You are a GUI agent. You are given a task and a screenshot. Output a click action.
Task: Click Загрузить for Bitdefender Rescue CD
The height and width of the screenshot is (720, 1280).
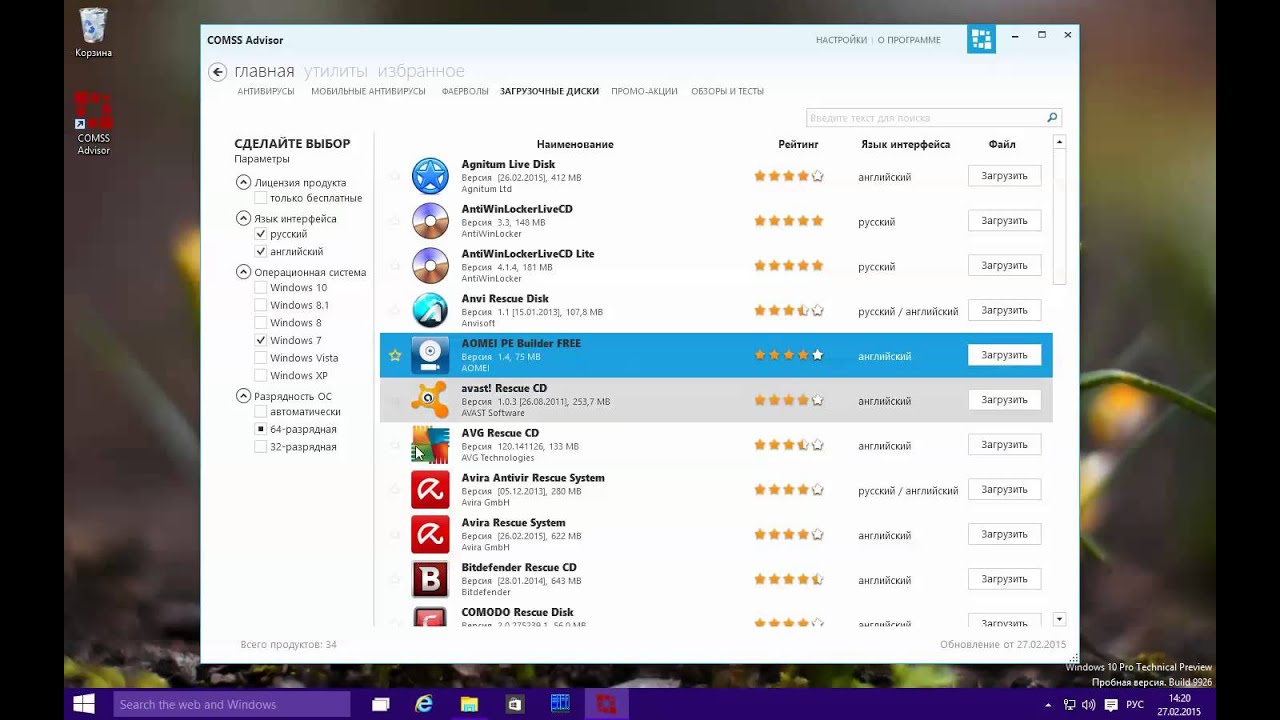coord(1004,579)
